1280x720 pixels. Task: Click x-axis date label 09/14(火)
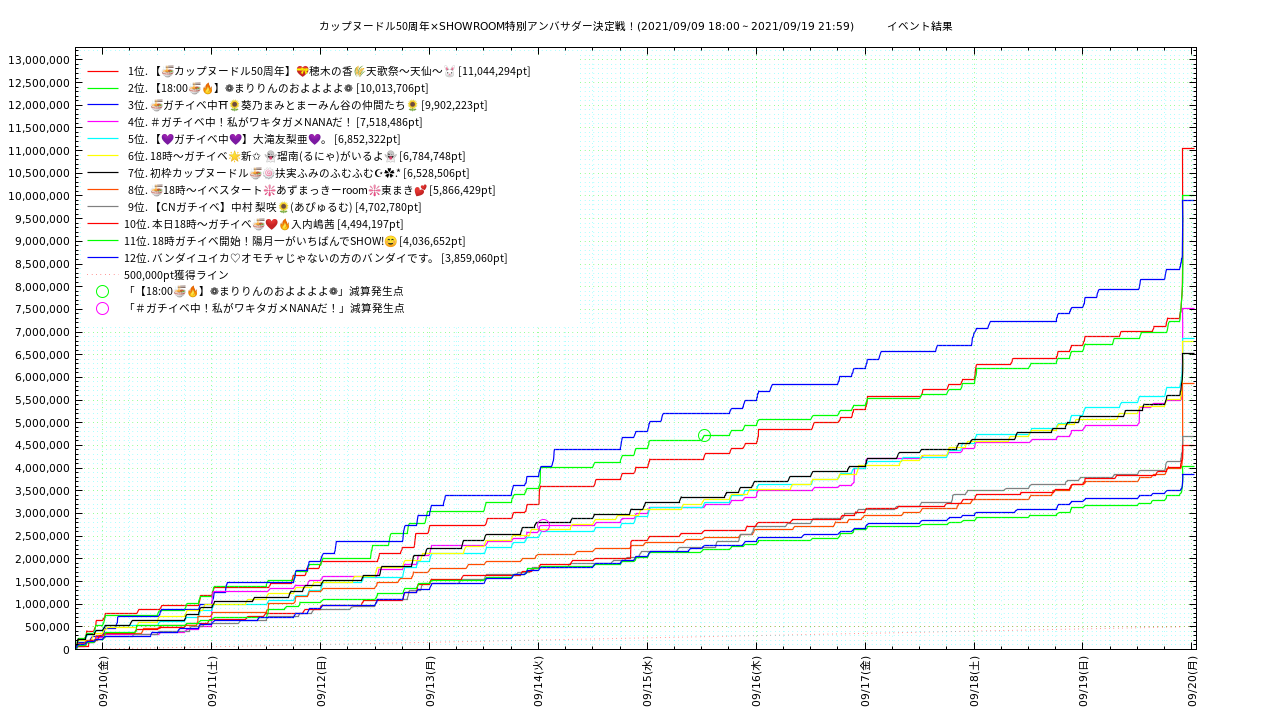coord(539,682)
